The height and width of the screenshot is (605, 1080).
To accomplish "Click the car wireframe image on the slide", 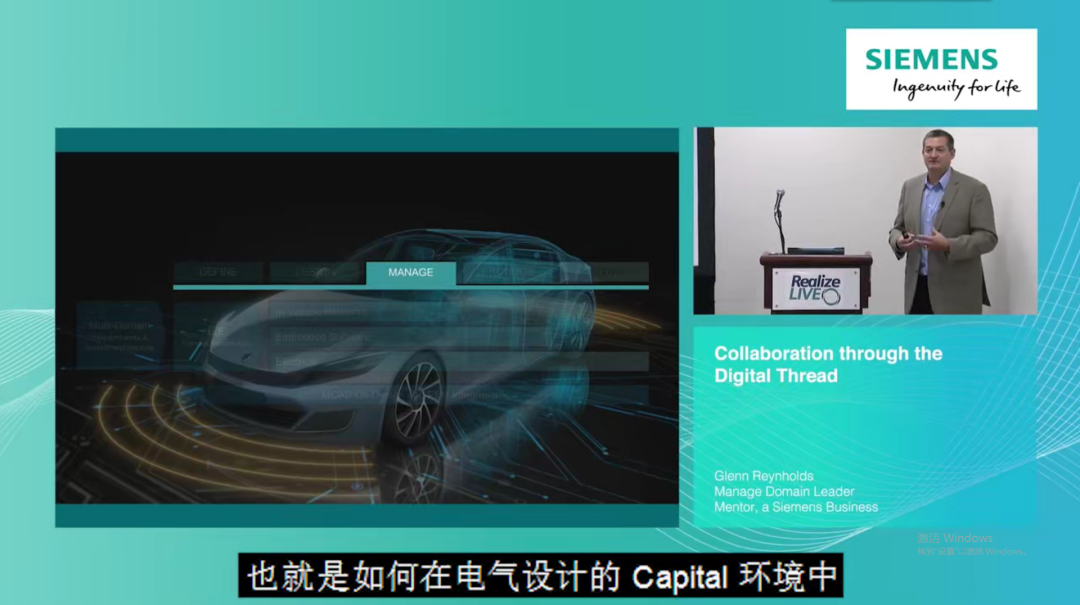I will point(399,338).
